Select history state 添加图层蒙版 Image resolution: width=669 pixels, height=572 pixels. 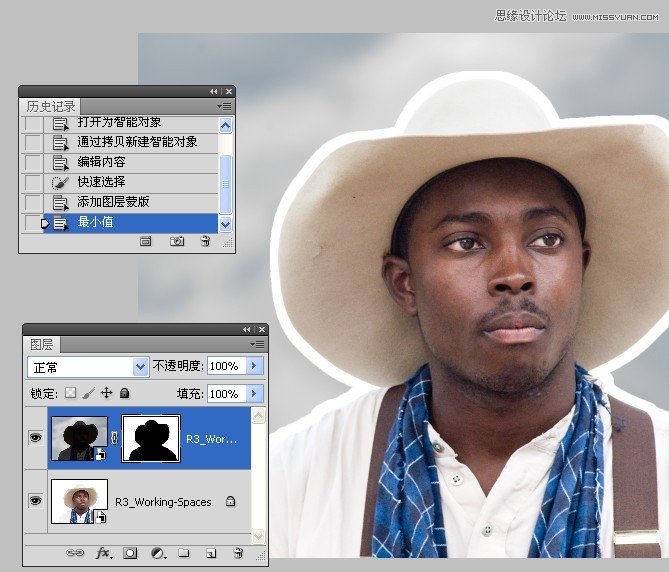pyautogui.click(x=131, y=203)
